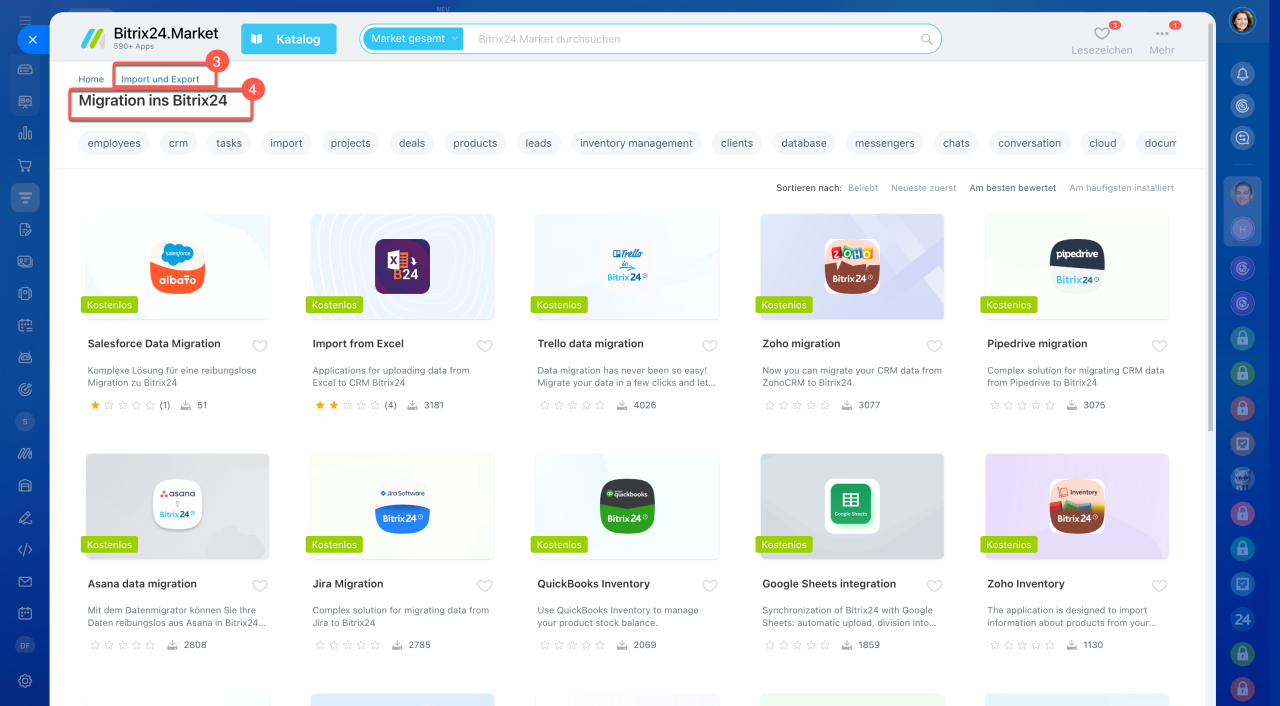The width and height of the screenshot is (1280, 706).
Task: Select the conversation tag
Action: tap(1030, 143)
